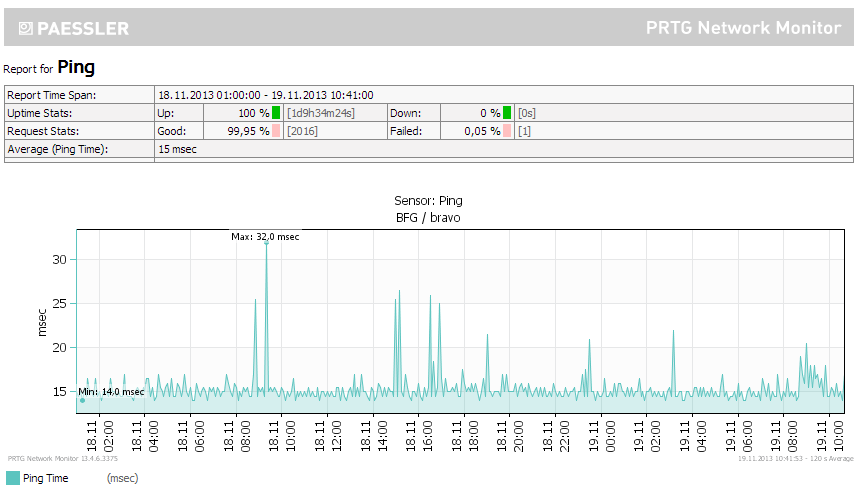Click the 18.11 12:00 x-axis label
The image size is (857, 489).
(328, 436)
